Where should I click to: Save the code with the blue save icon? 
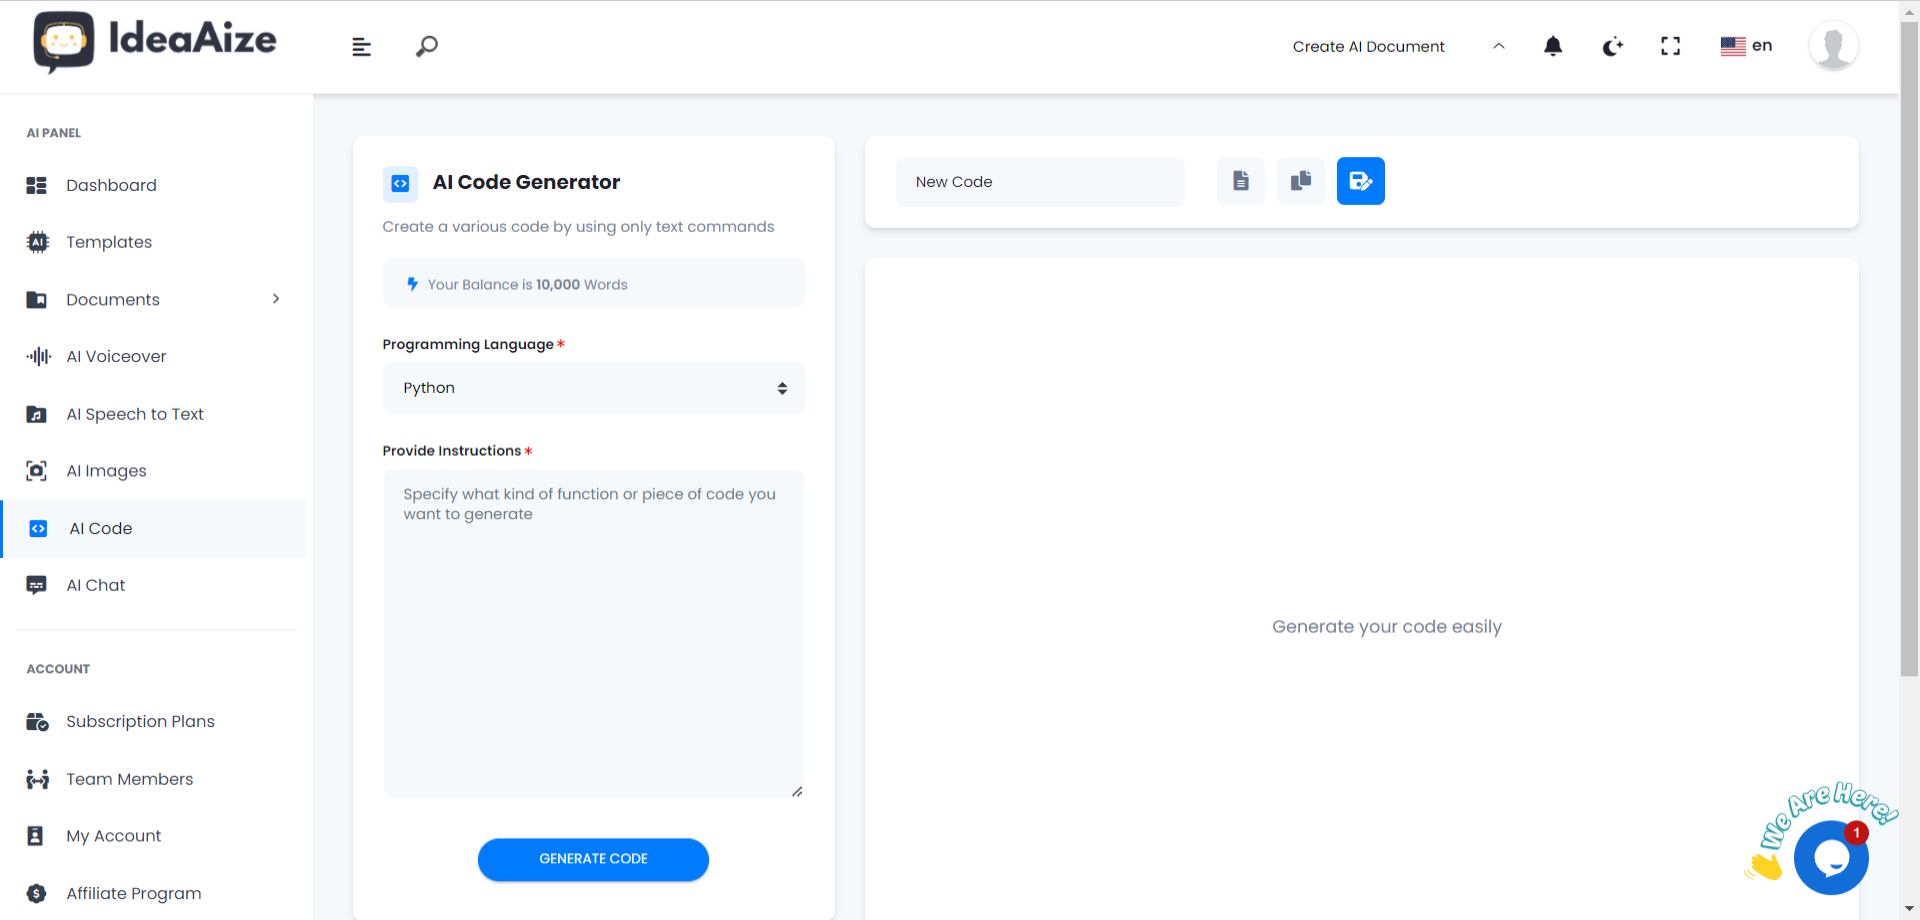[x=1360, y=181]
